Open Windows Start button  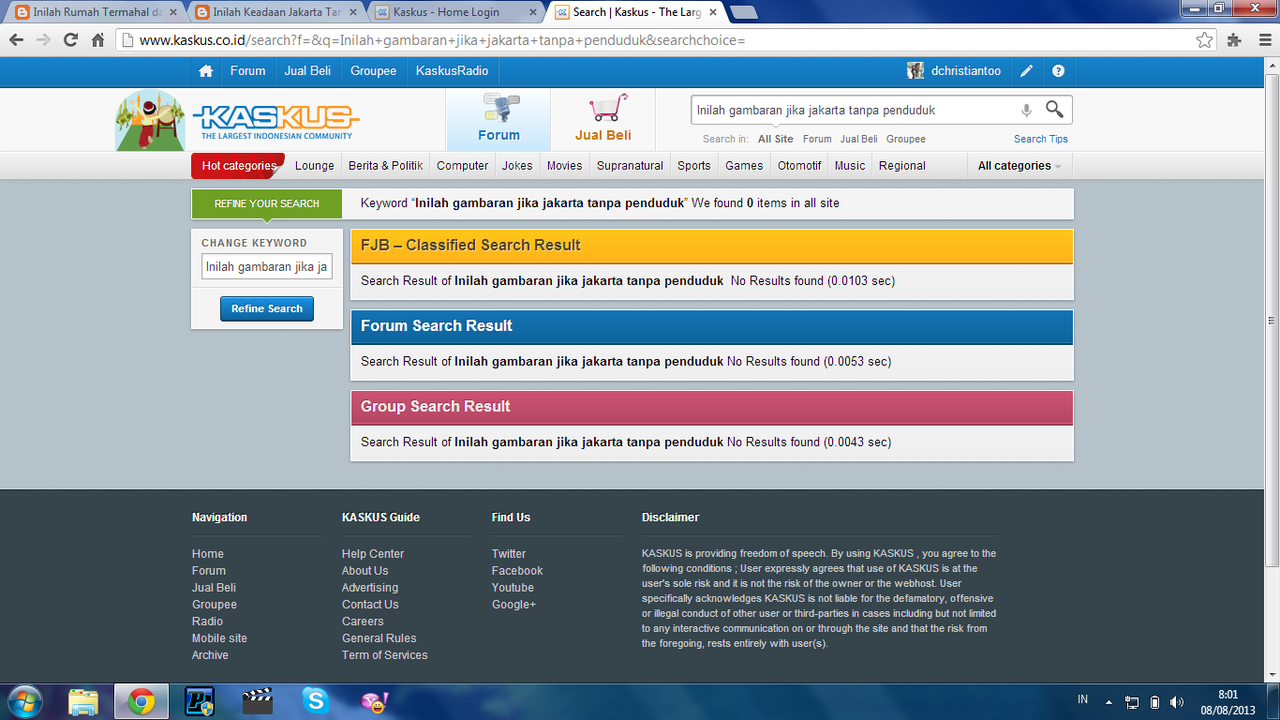click(24, 701)
